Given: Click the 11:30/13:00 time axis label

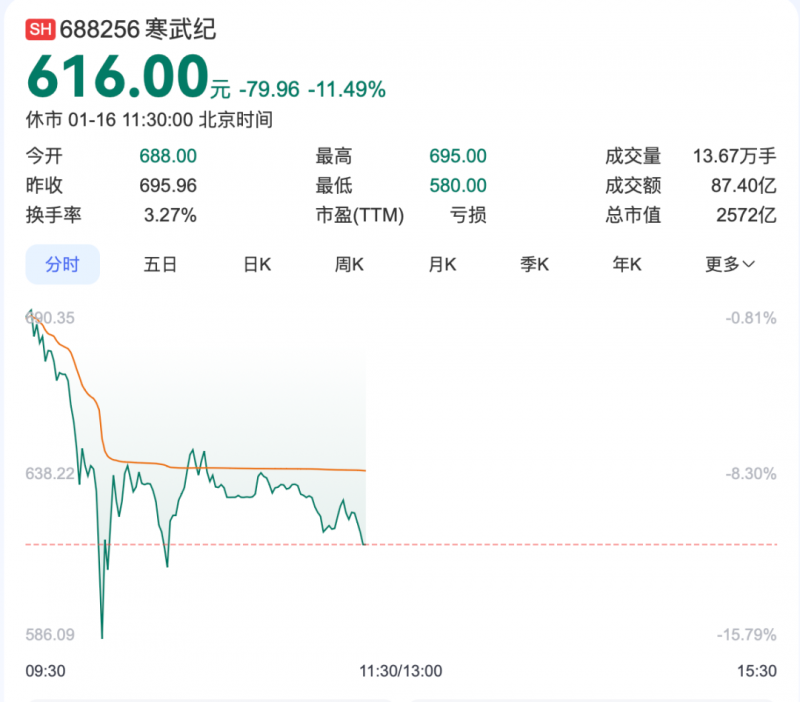Looking at the screenshot, I should (x=400, y=670).
